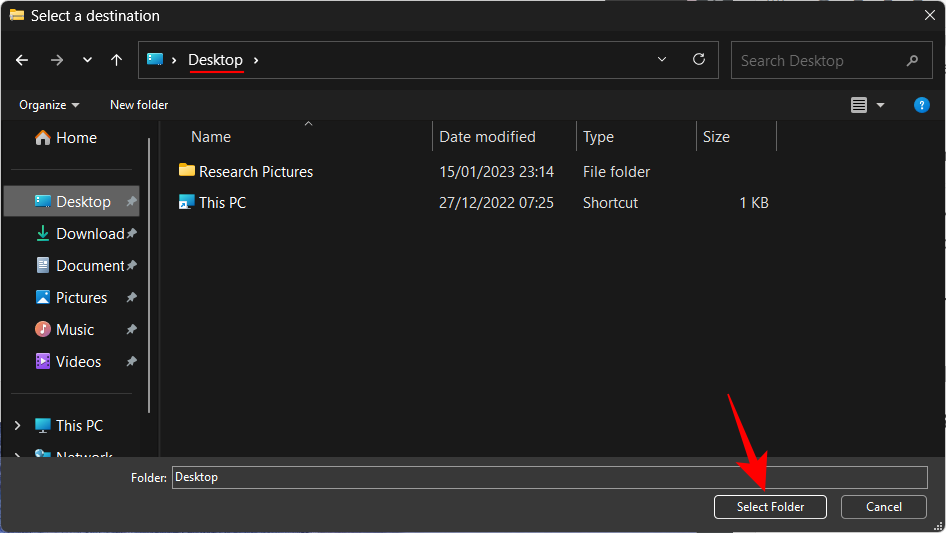Open Videos in the navigation pane
Image resolution: width=946 pixels, height=533 pixels.
point(68,362)
